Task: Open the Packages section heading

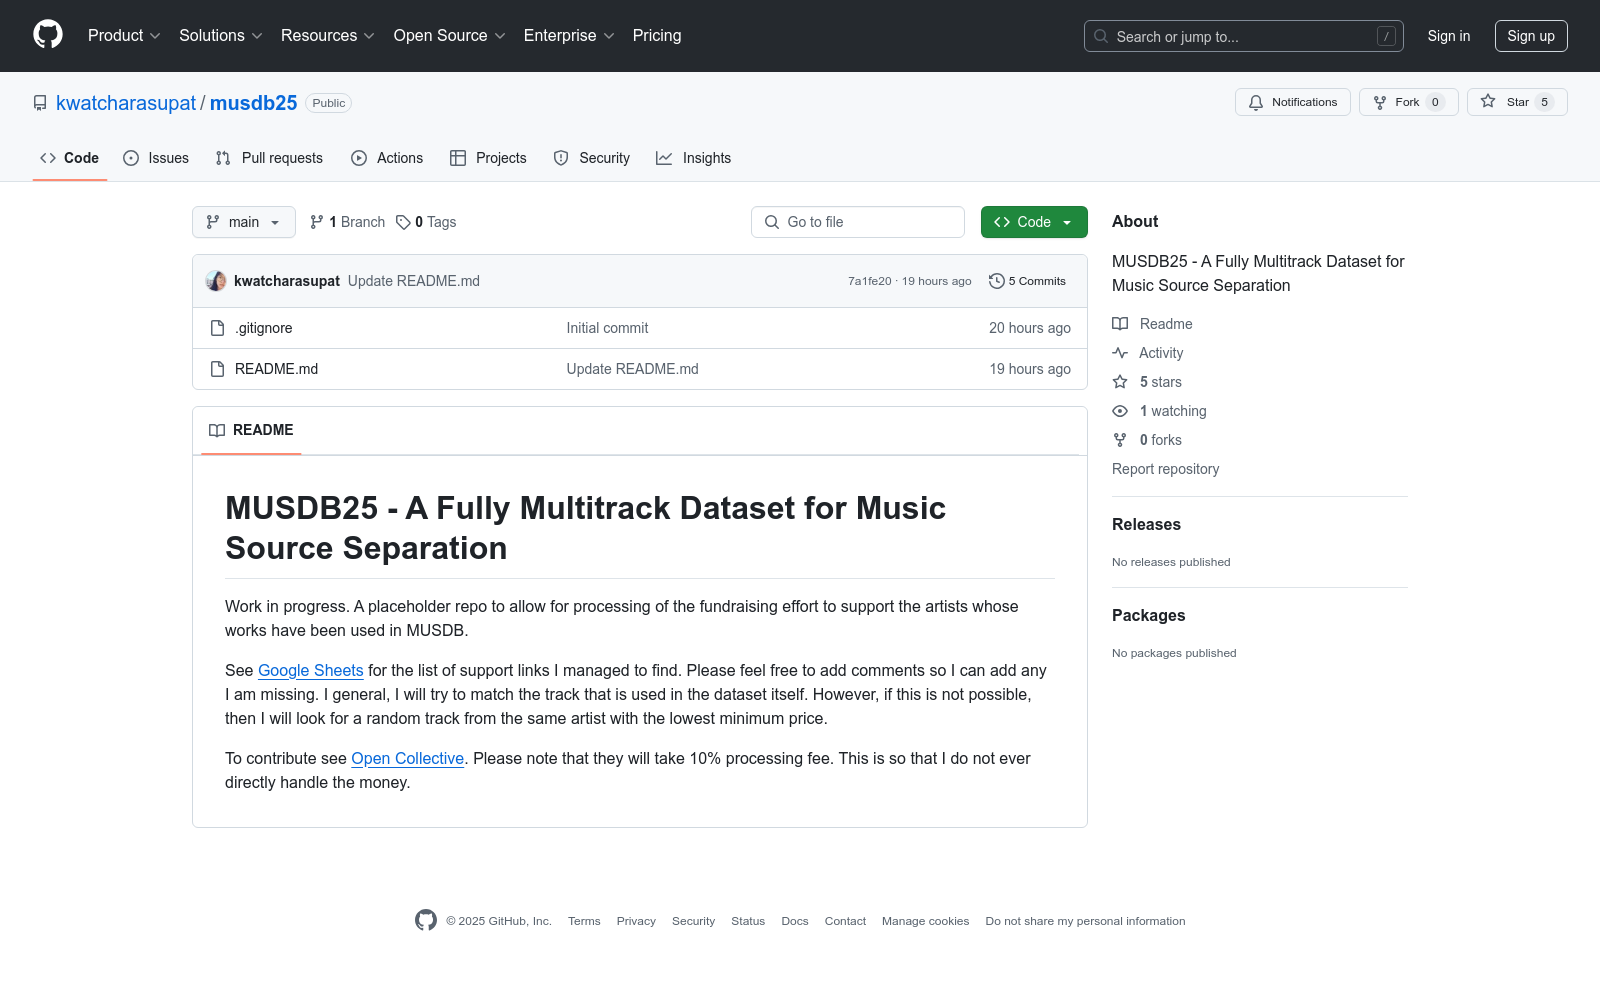Action: pos(1148,616)
